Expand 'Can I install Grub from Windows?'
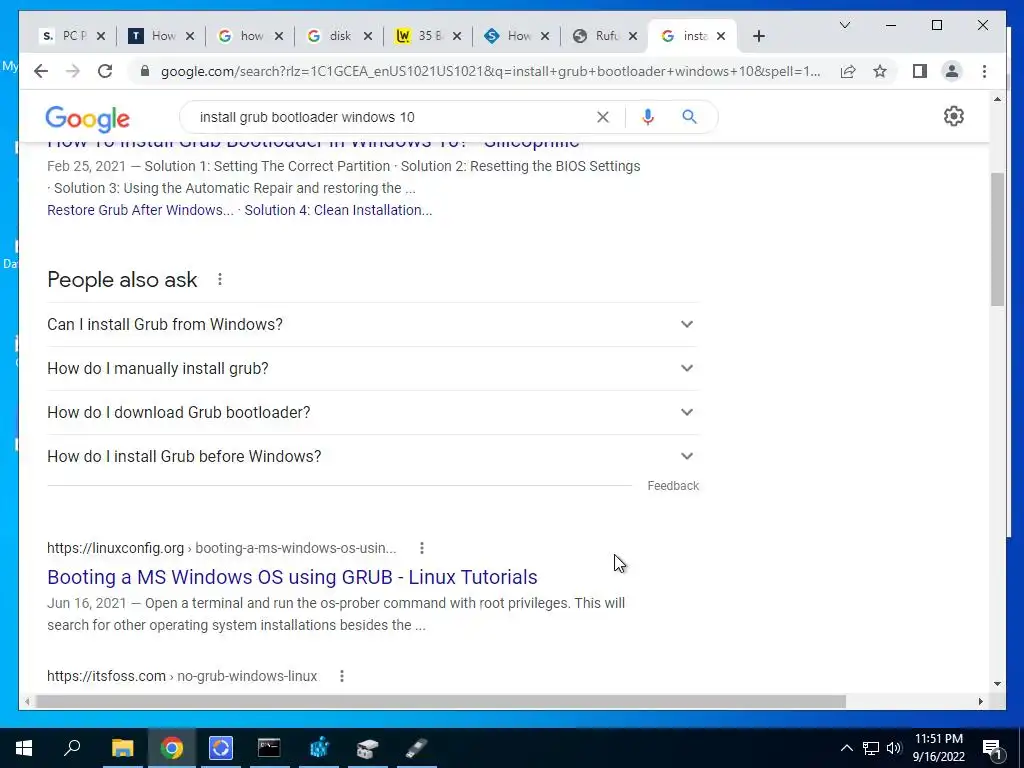The width and height of the screenshot is (1024, 768). pyautogui.click(x=372, y=325)
